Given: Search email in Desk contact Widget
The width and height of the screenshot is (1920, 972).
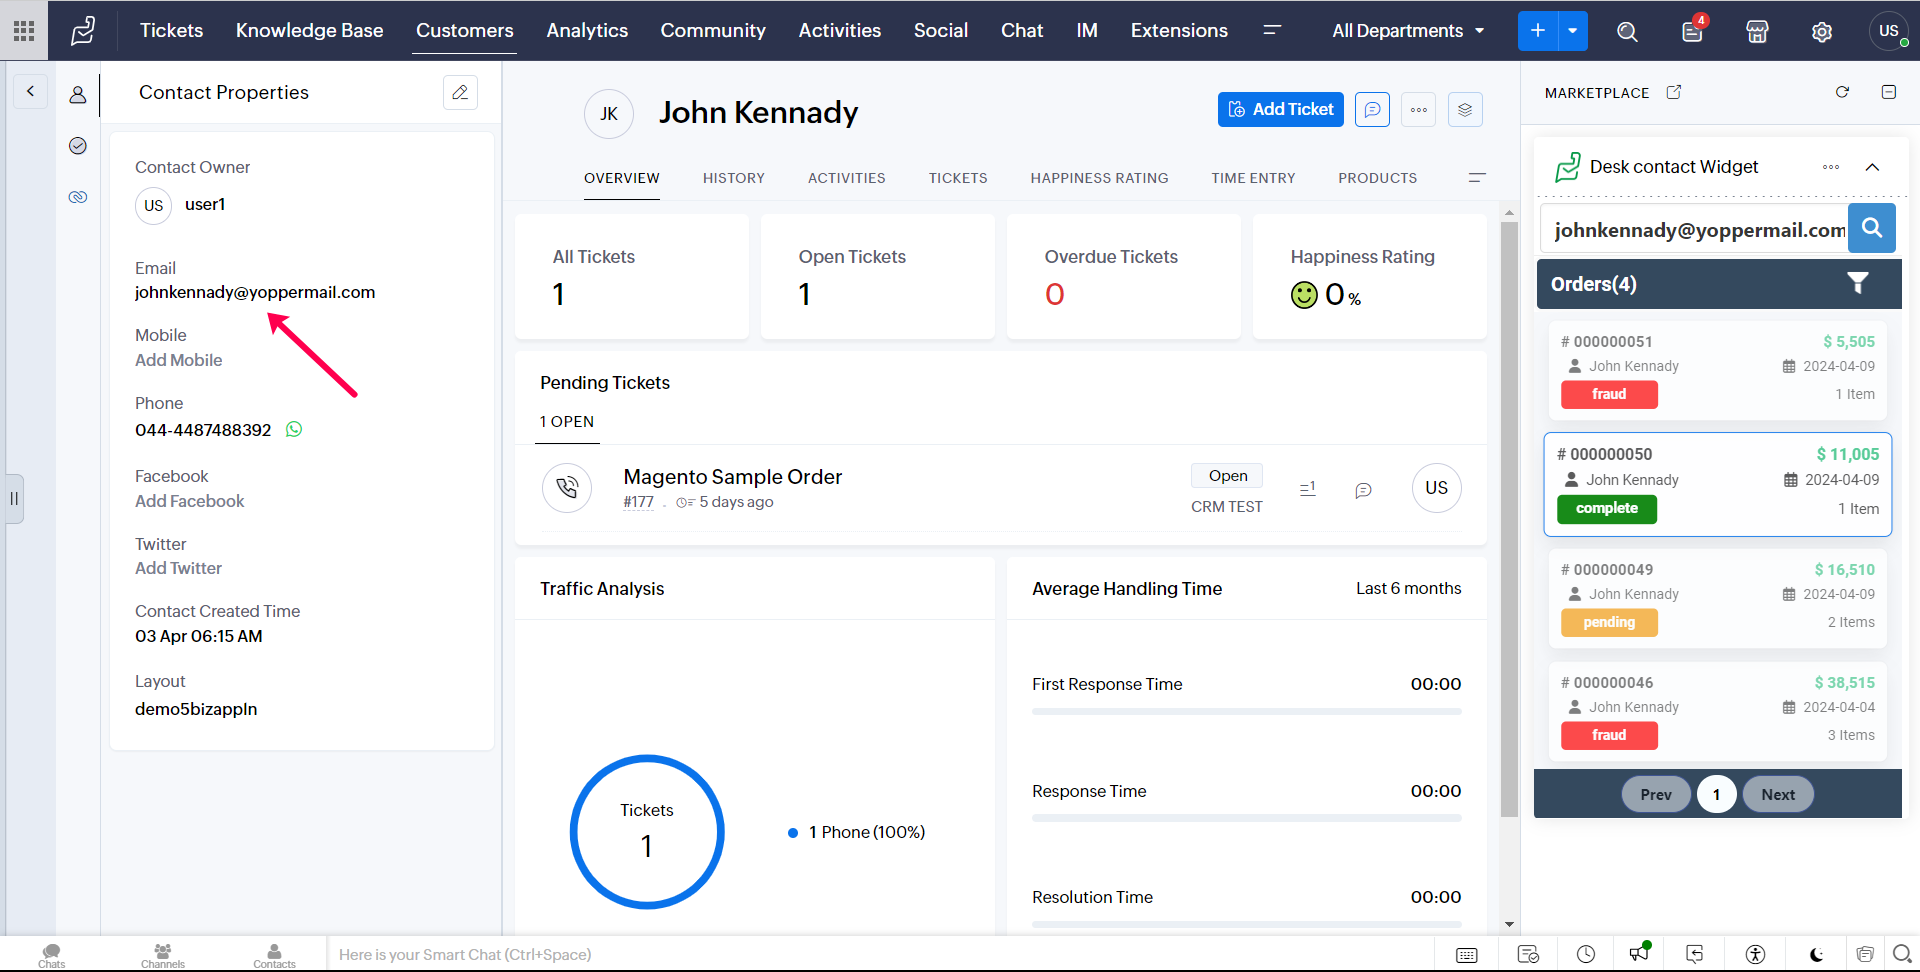Looking at the screenshot, I should (1871, 228).
